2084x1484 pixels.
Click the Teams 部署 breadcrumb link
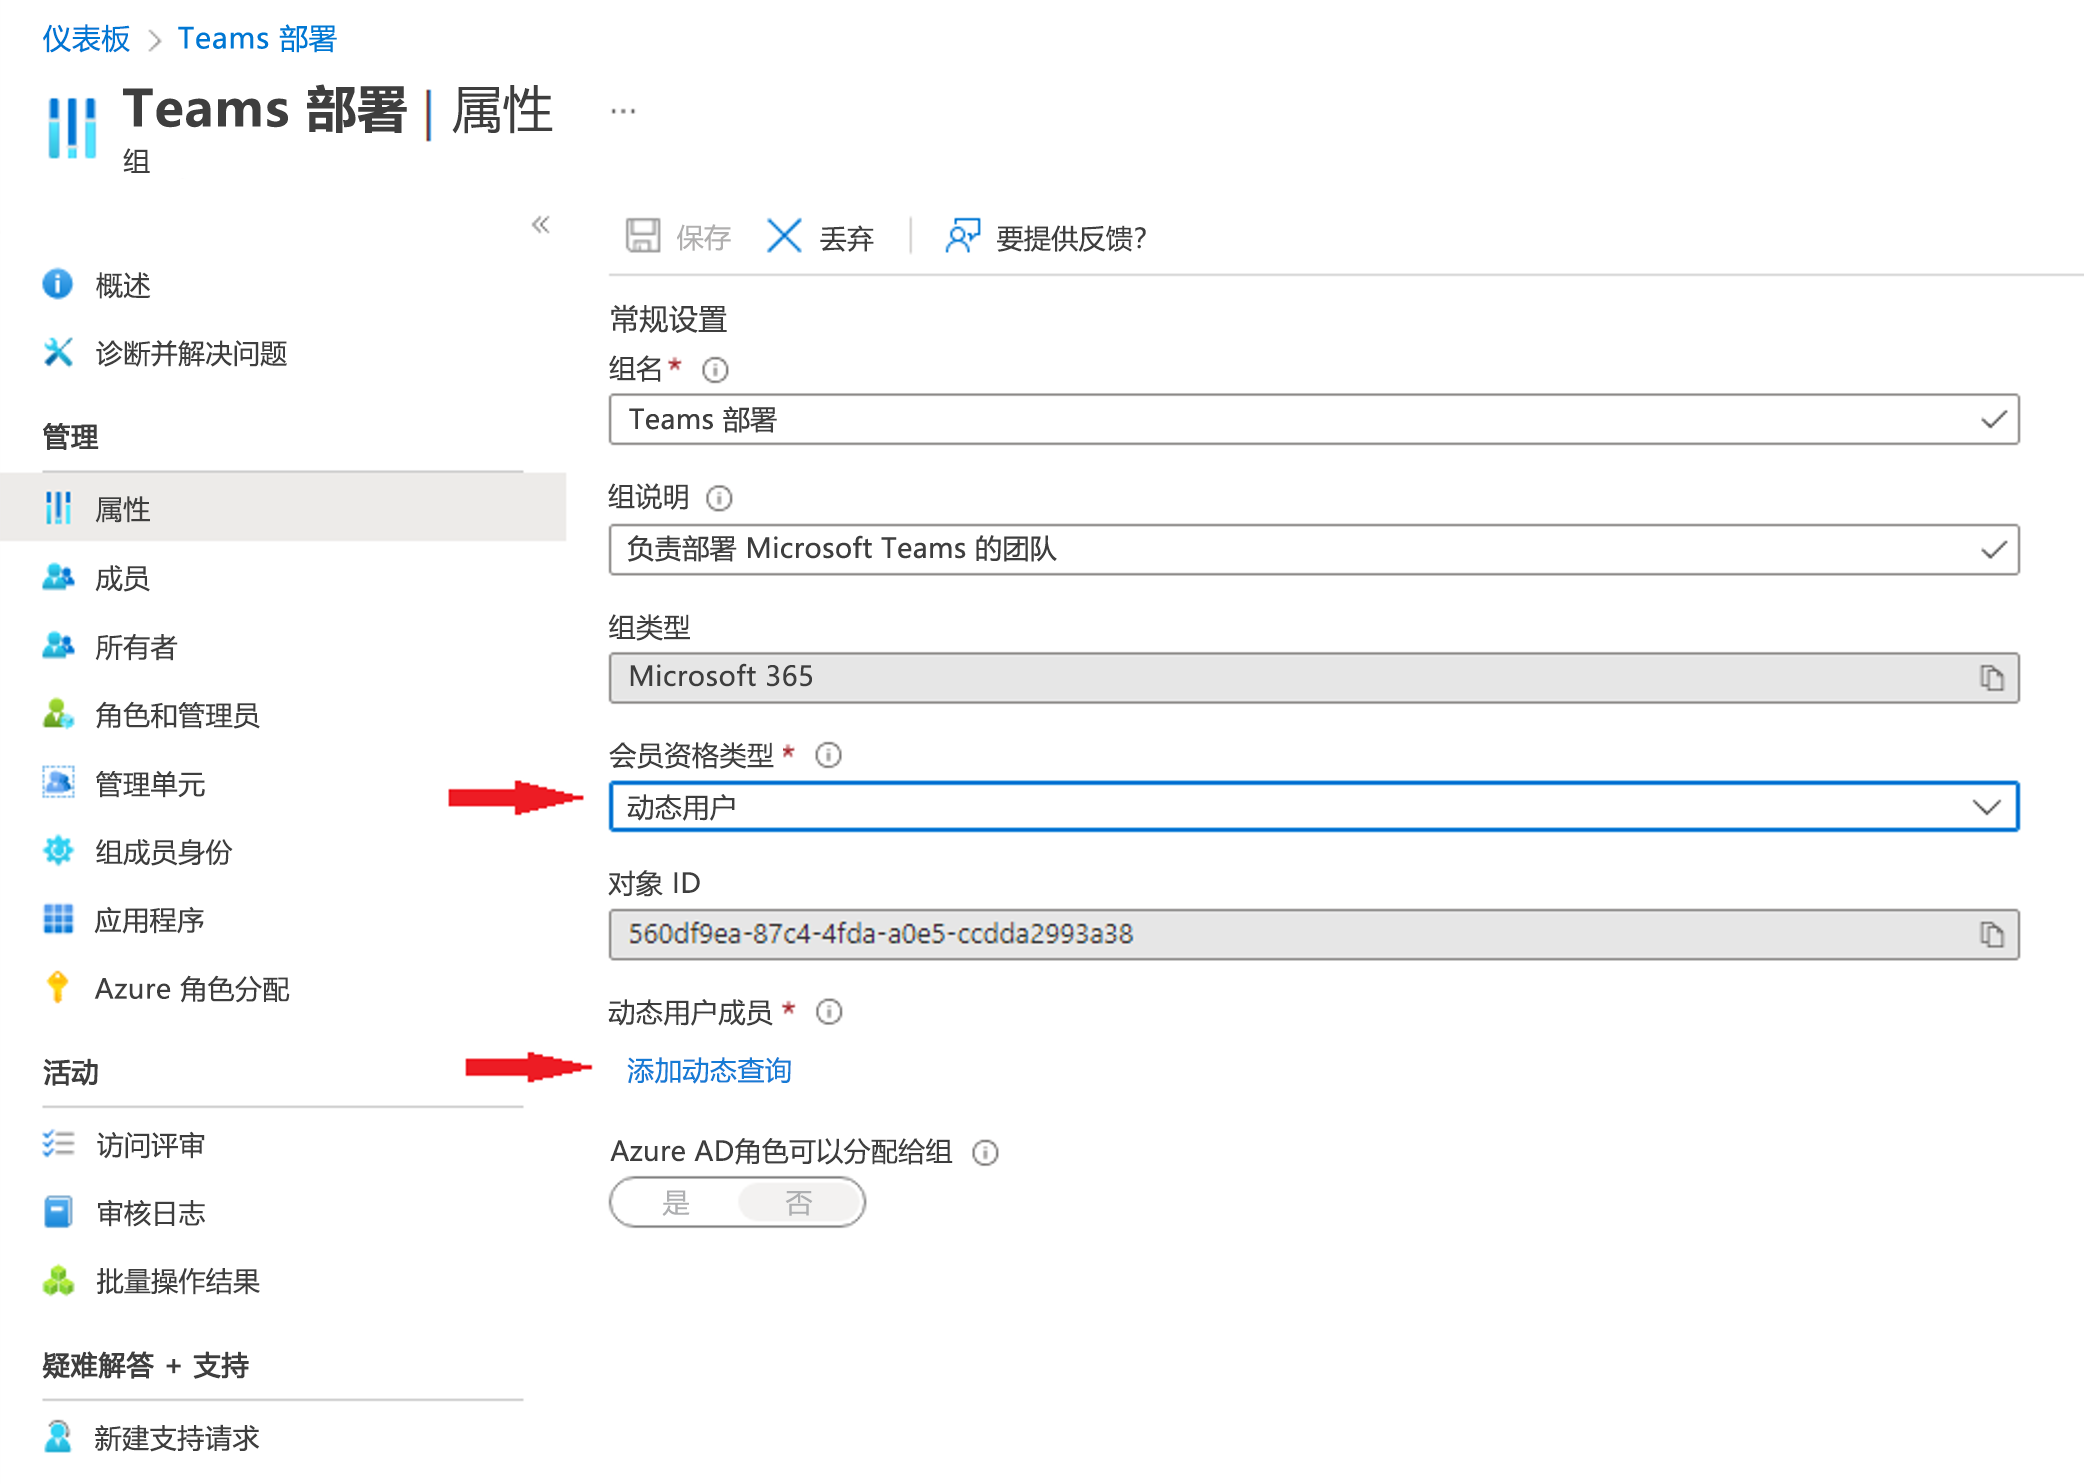click(257, 39)
